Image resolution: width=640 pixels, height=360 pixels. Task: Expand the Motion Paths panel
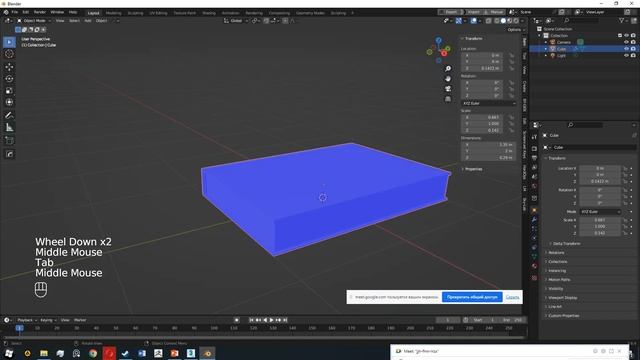click(x=559, y=280)
